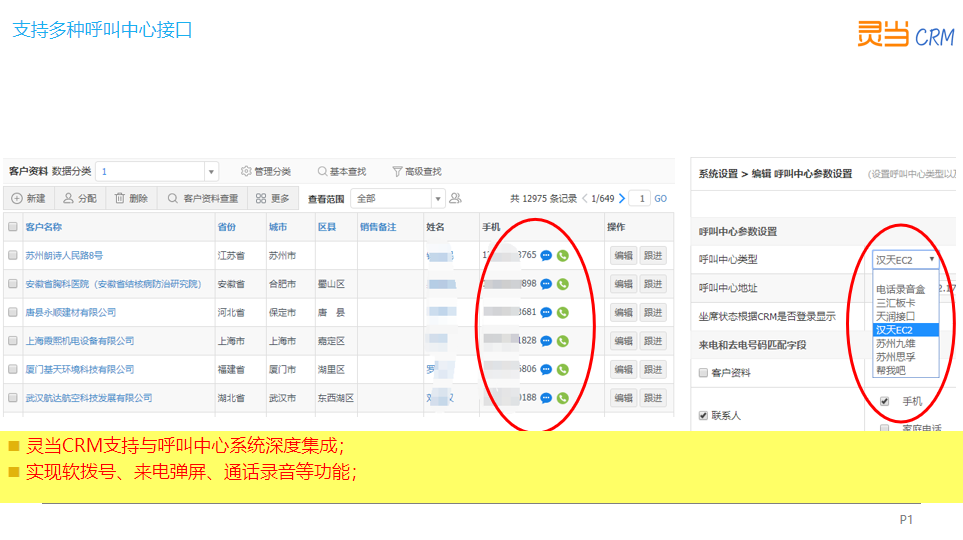Enable the 客户资料 matching checkbox
Image resolution: width=963 pixels, height=540 pixels.
point(704,372)
